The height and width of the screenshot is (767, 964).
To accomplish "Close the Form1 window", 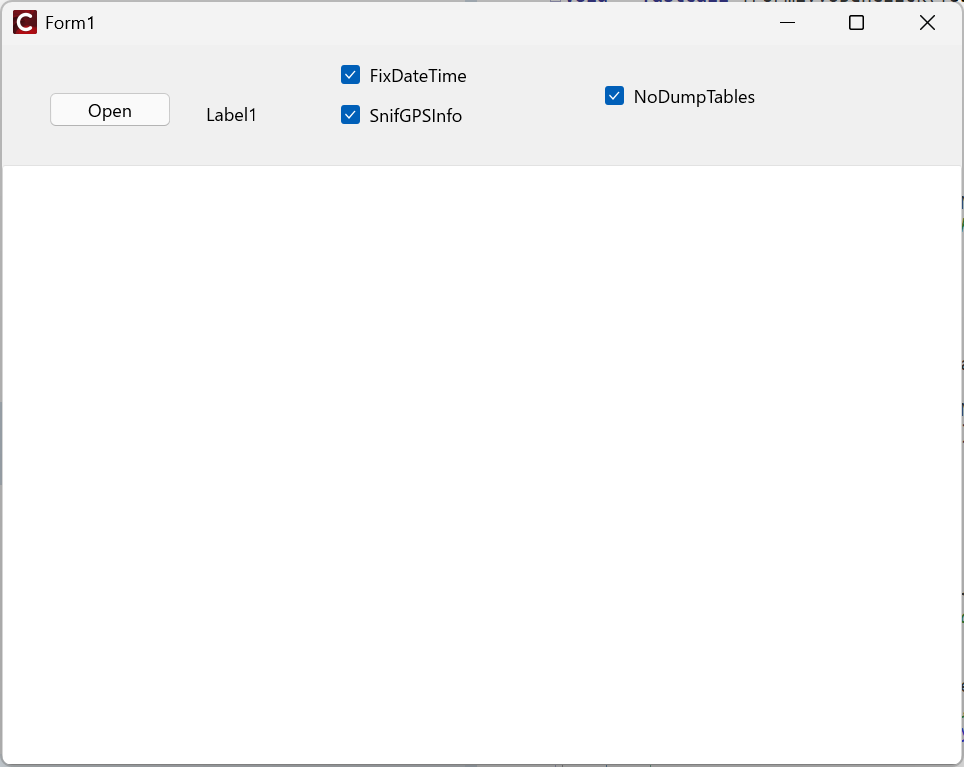I will pyautogui.click(x=927, y=23).
